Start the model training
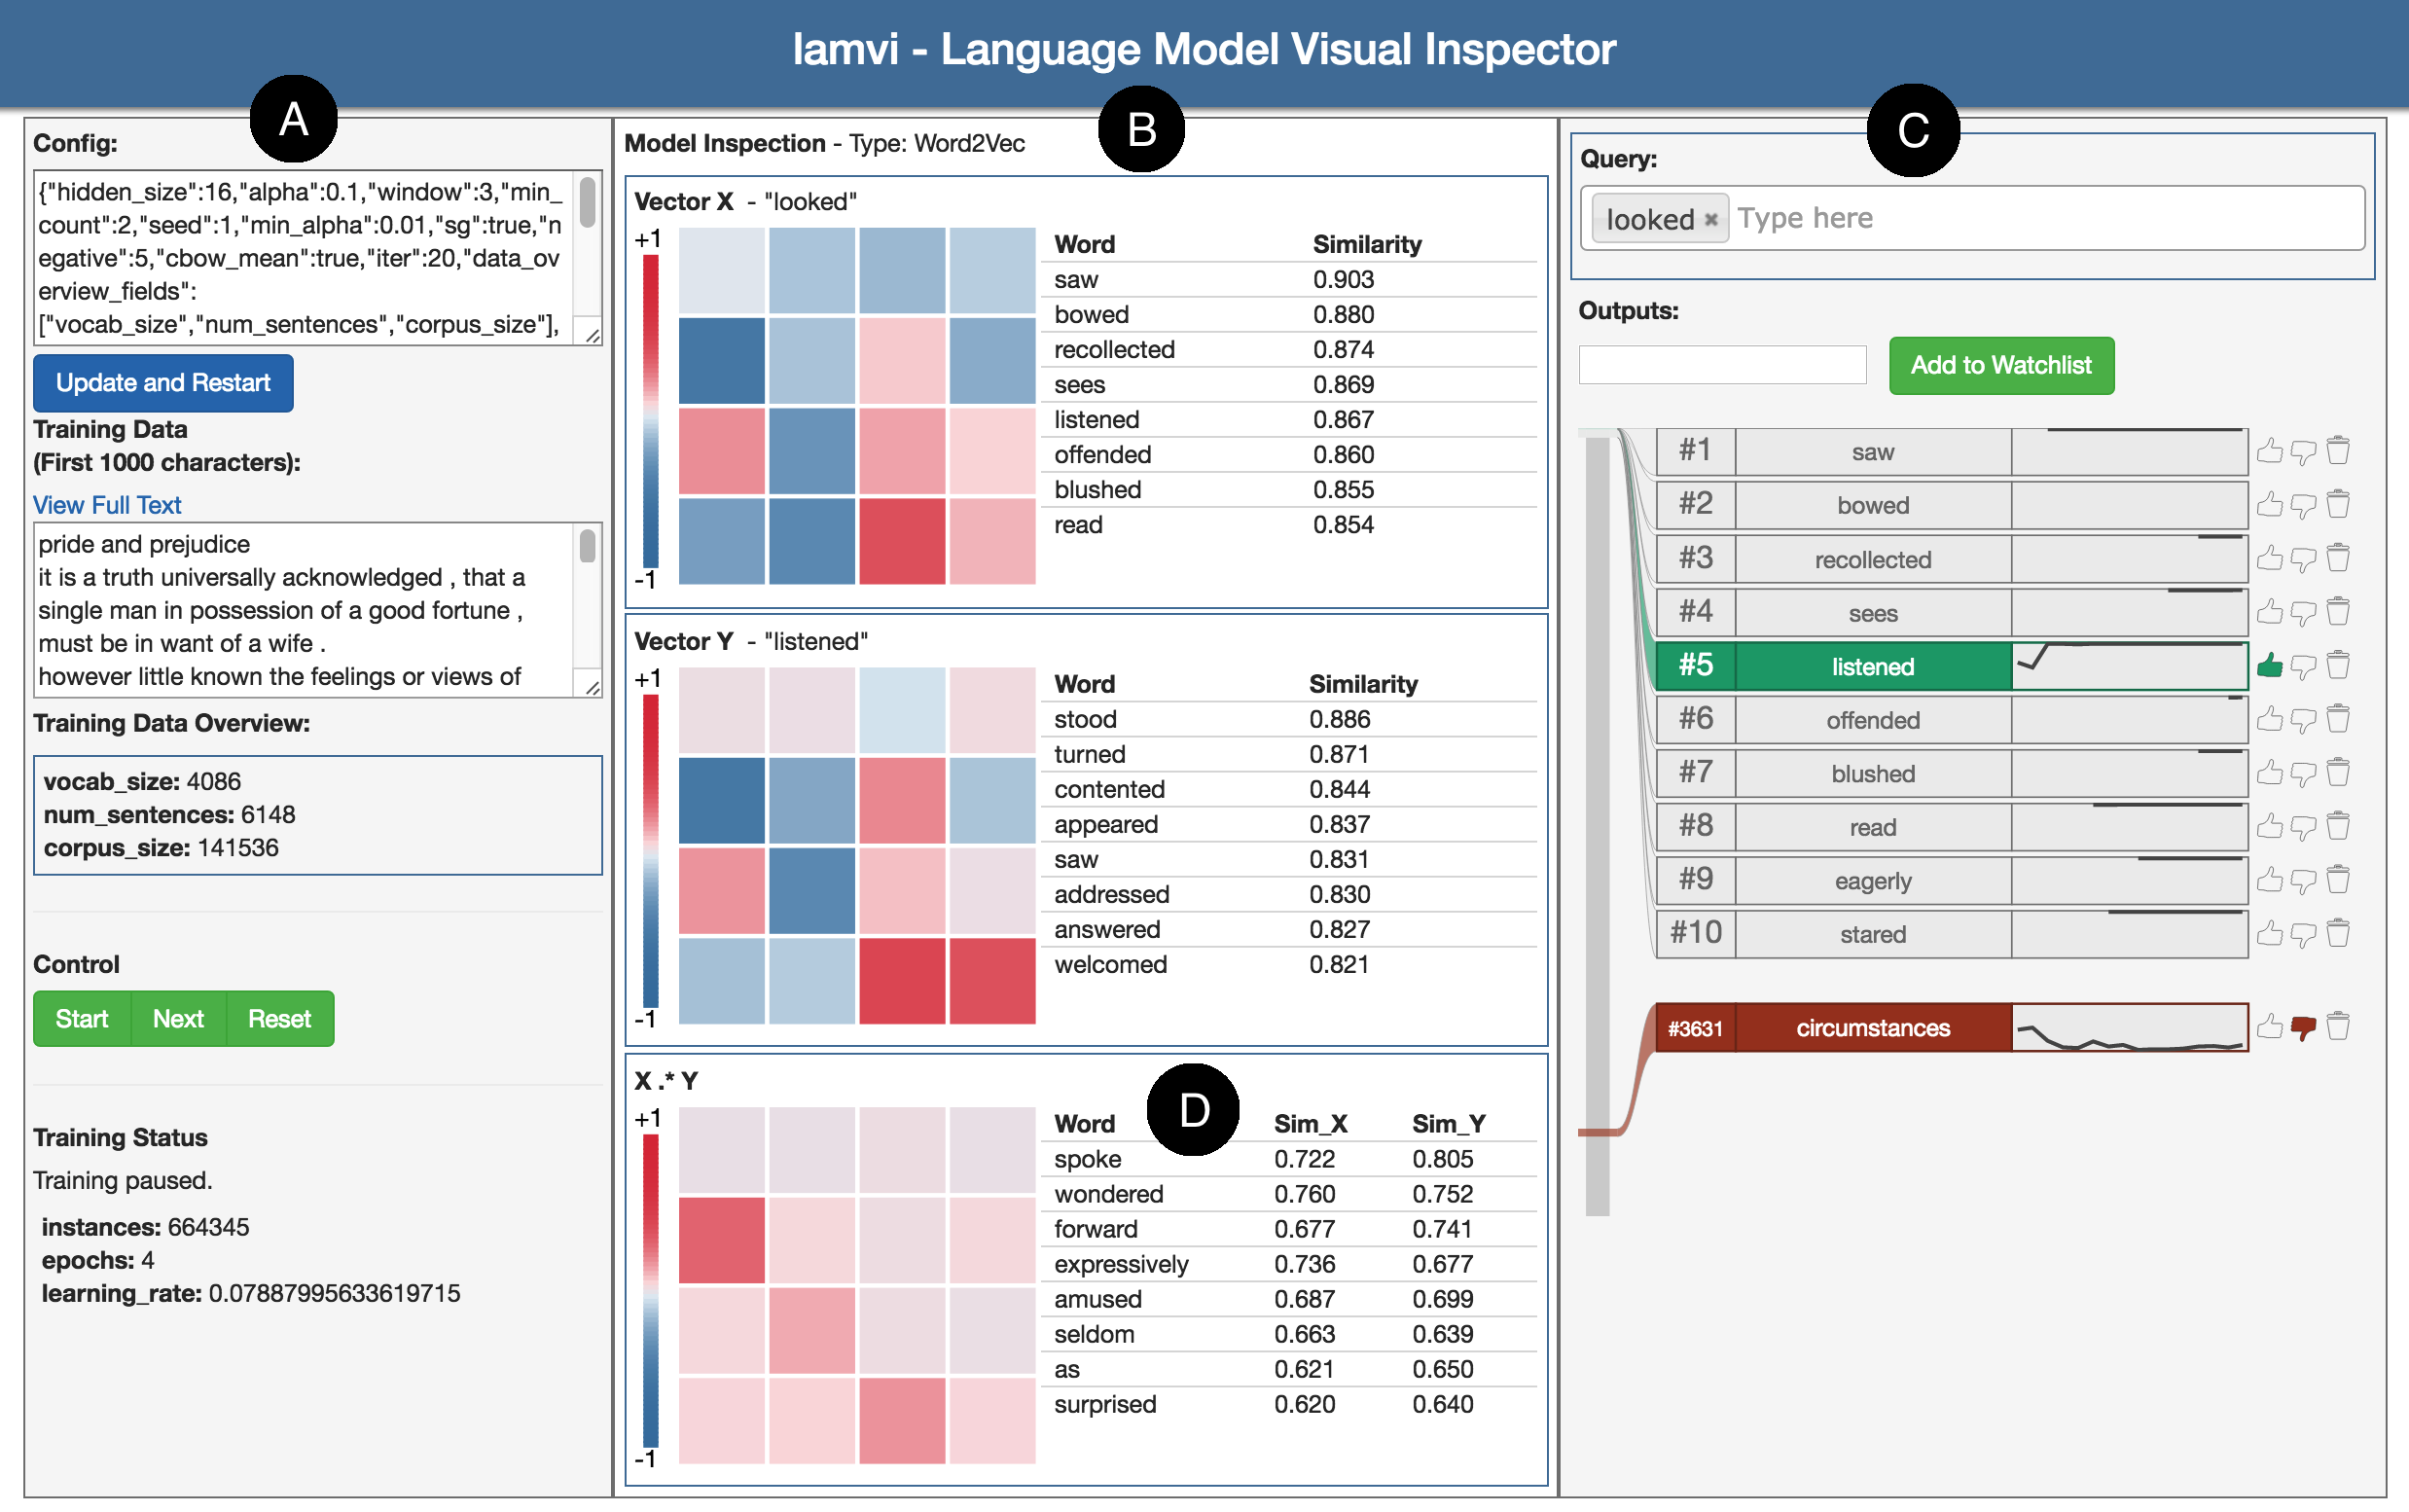 81,1018
